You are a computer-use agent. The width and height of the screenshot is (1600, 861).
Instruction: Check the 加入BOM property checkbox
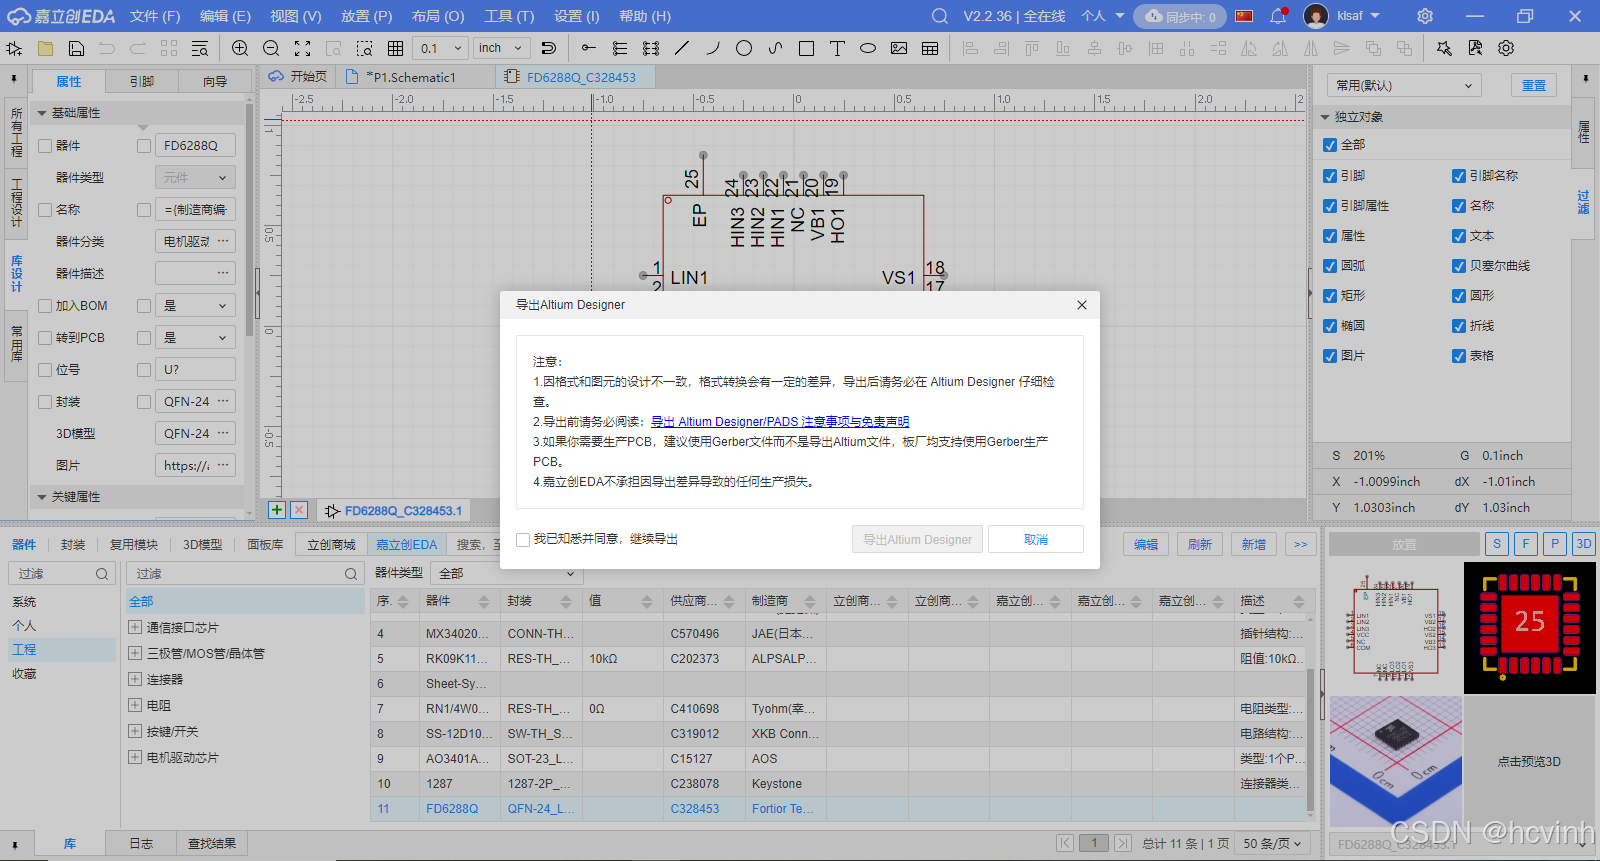pos(45,306)
